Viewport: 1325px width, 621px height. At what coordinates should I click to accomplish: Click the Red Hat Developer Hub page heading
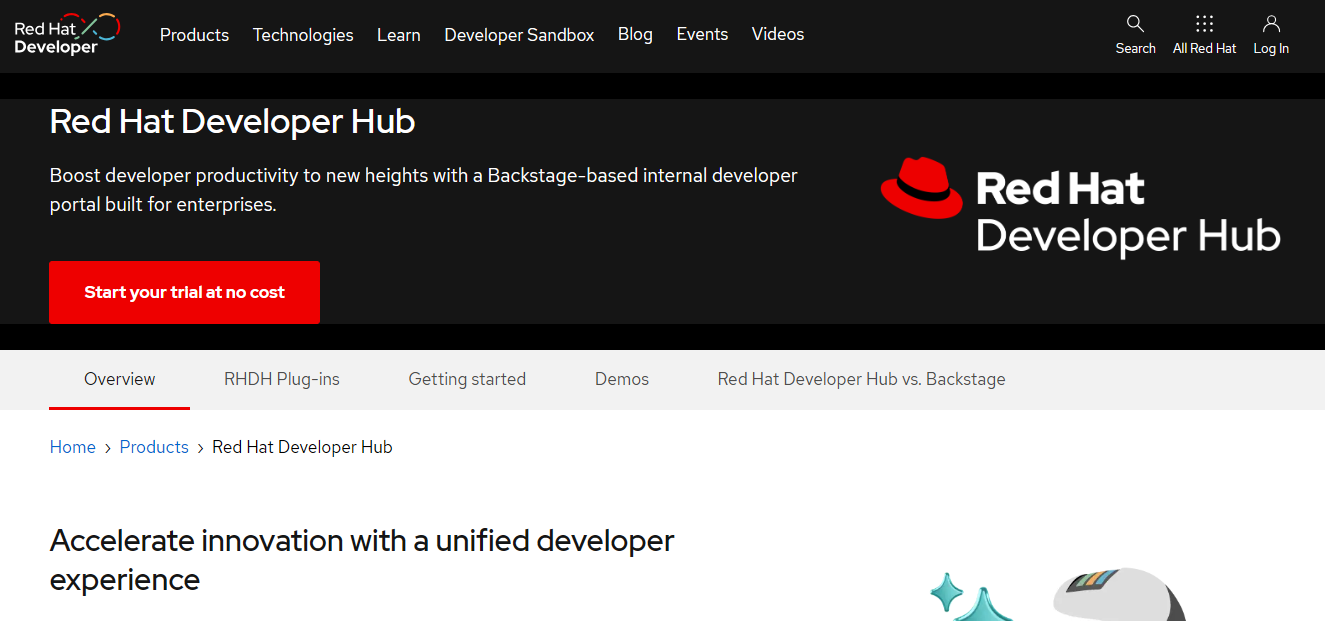(x=232, y=122)
